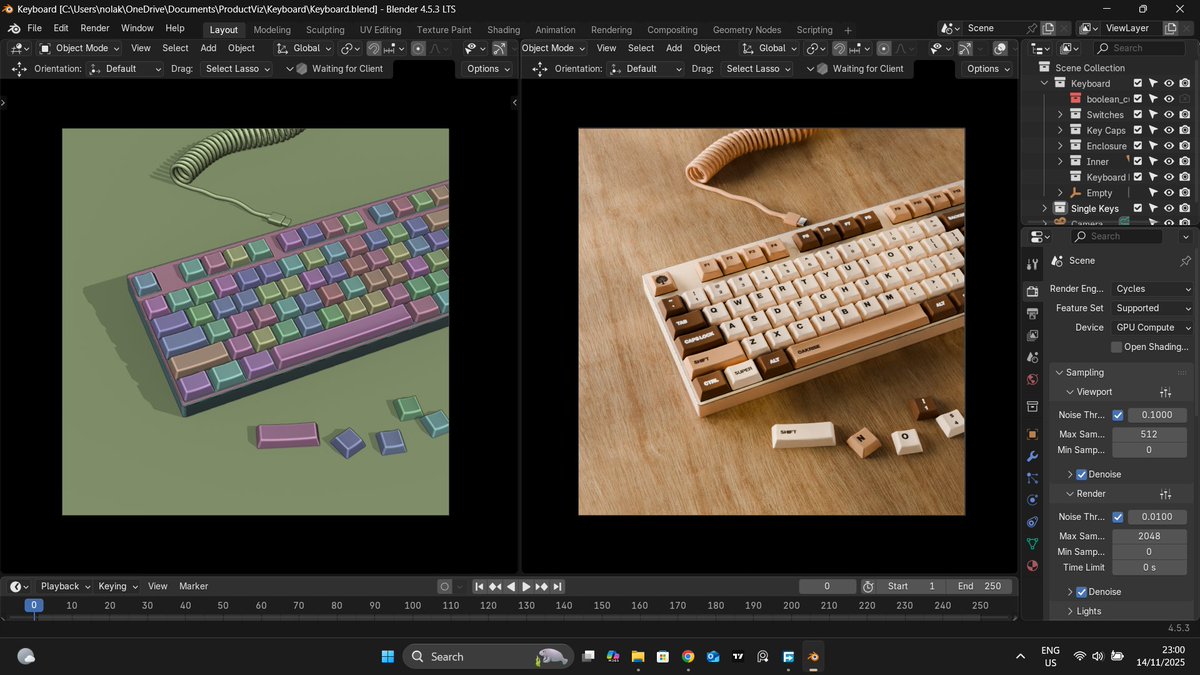Viewport: 1200px width, 675px height.
Task: Expand the Key Caps collection
Action: 1060,130
